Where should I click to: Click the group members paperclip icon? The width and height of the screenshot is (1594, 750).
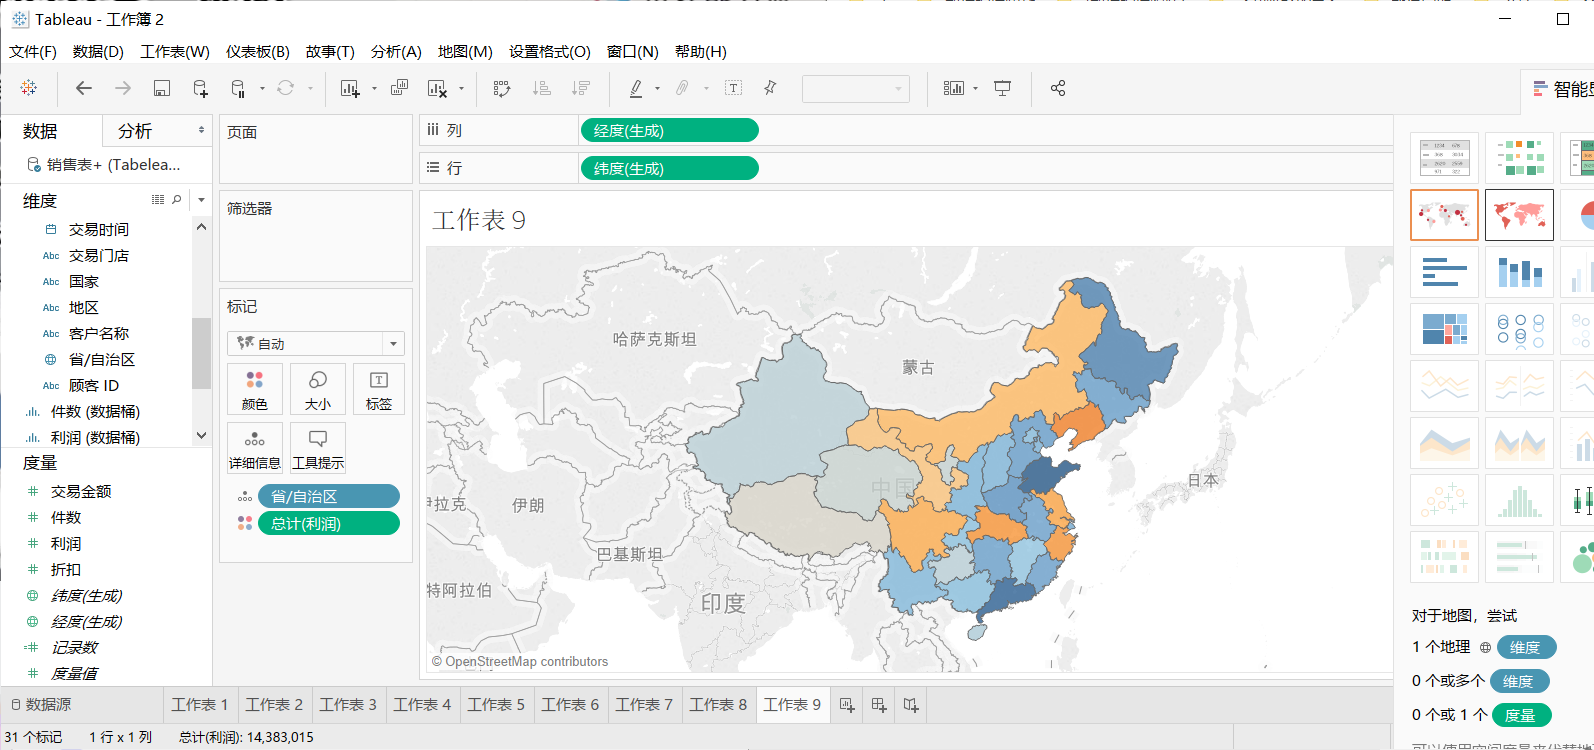(682, 88)
